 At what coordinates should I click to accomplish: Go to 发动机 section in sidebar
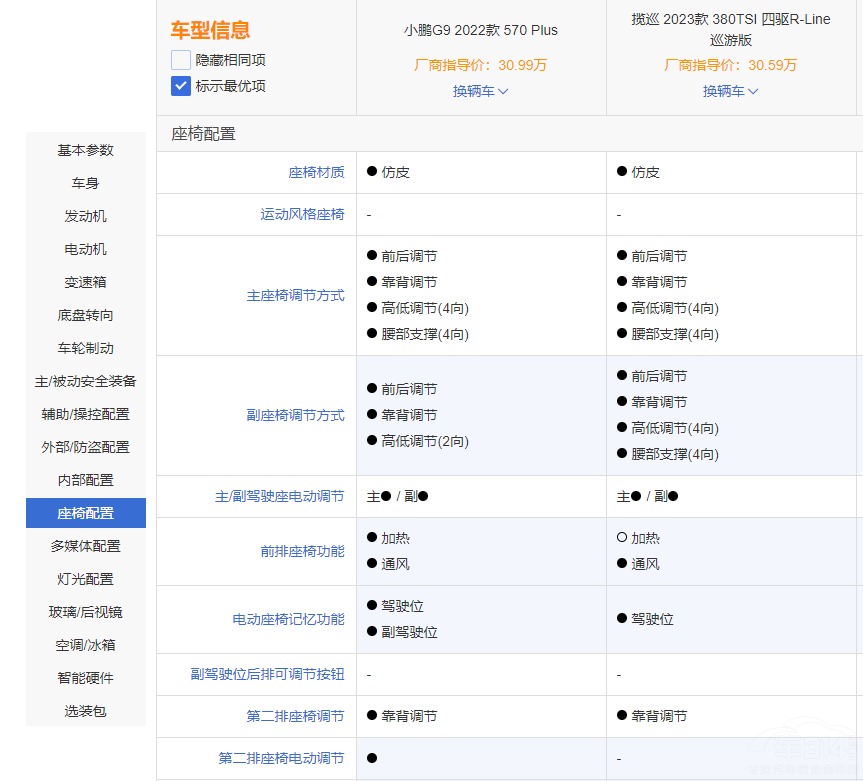pyautogui.click(x=86, y=216)
